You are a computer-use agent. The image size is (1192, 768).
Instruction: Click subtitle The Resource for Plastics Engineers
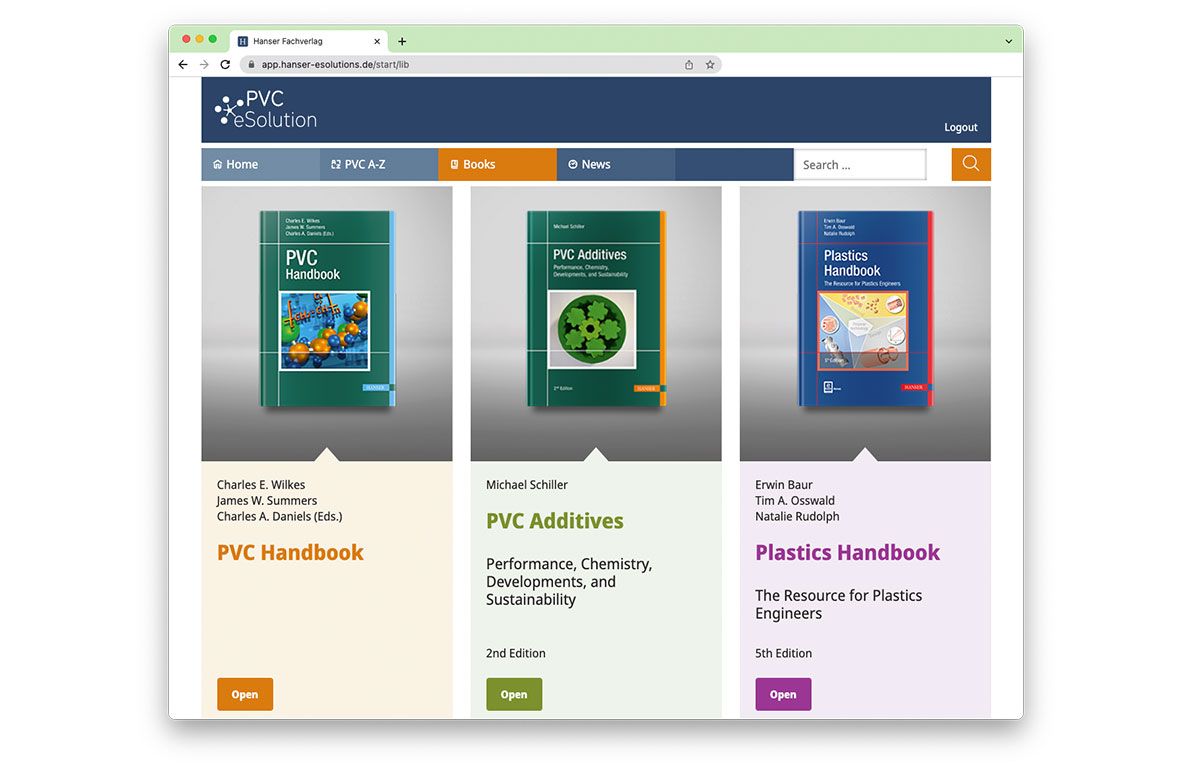point(839,605)
